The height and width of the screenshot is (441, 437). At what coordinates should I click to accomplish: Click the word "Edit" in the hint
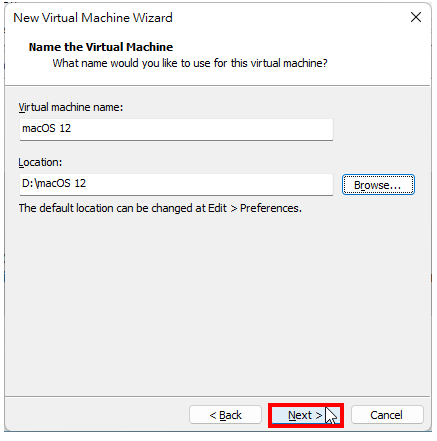pos(217,208)
